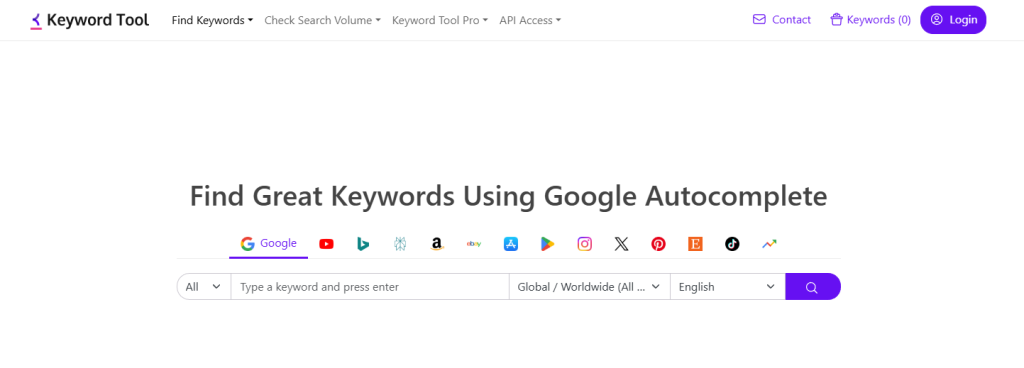Open the Check Search Volume menu
This screenshot has height=368, width=1024.
[x=322, y=20]
